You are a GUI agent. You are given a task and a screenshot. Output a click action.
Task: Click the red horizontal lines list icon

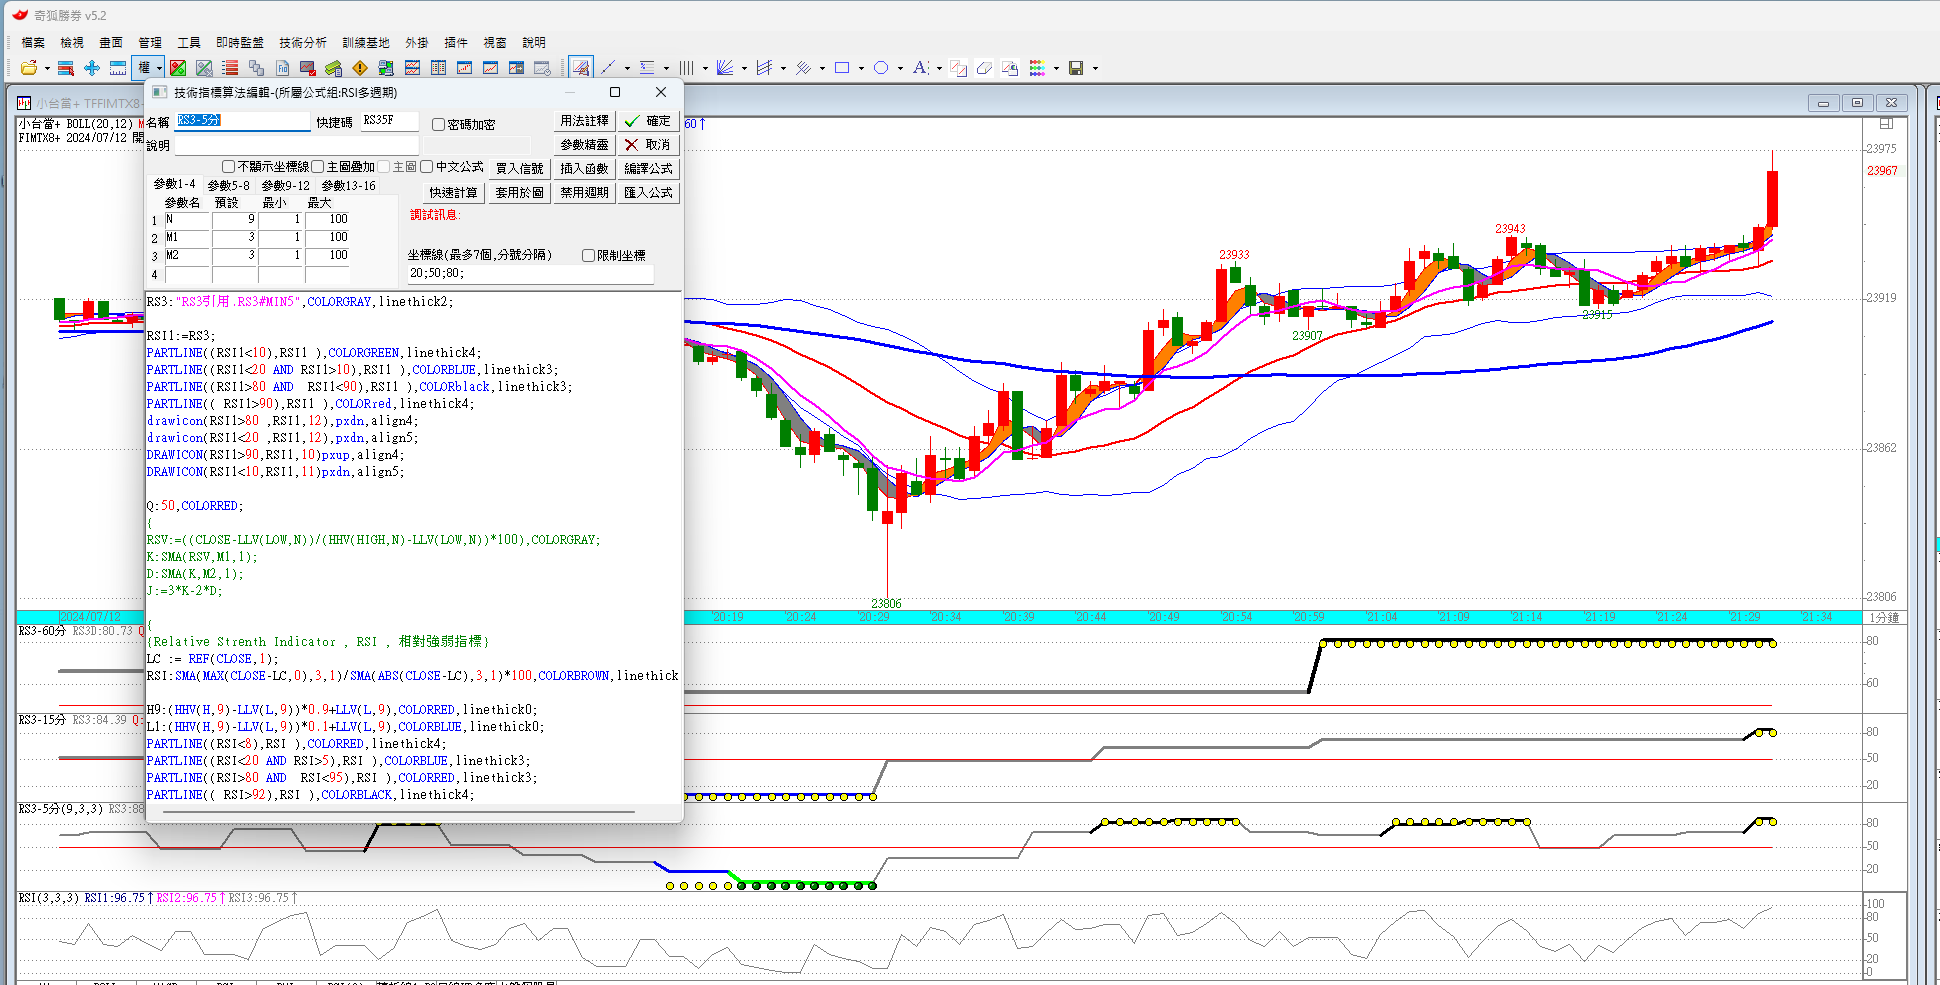230,68
